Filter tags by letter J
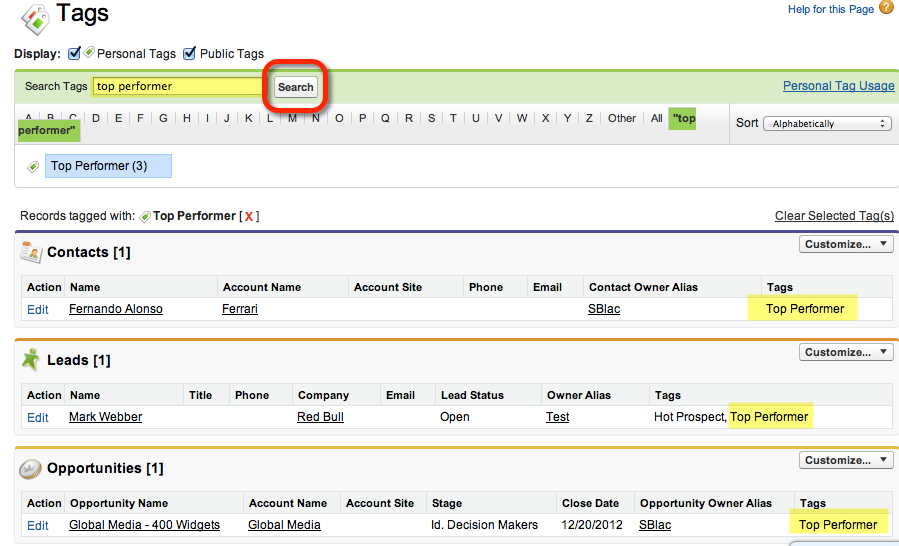 (x=226, y=118)
